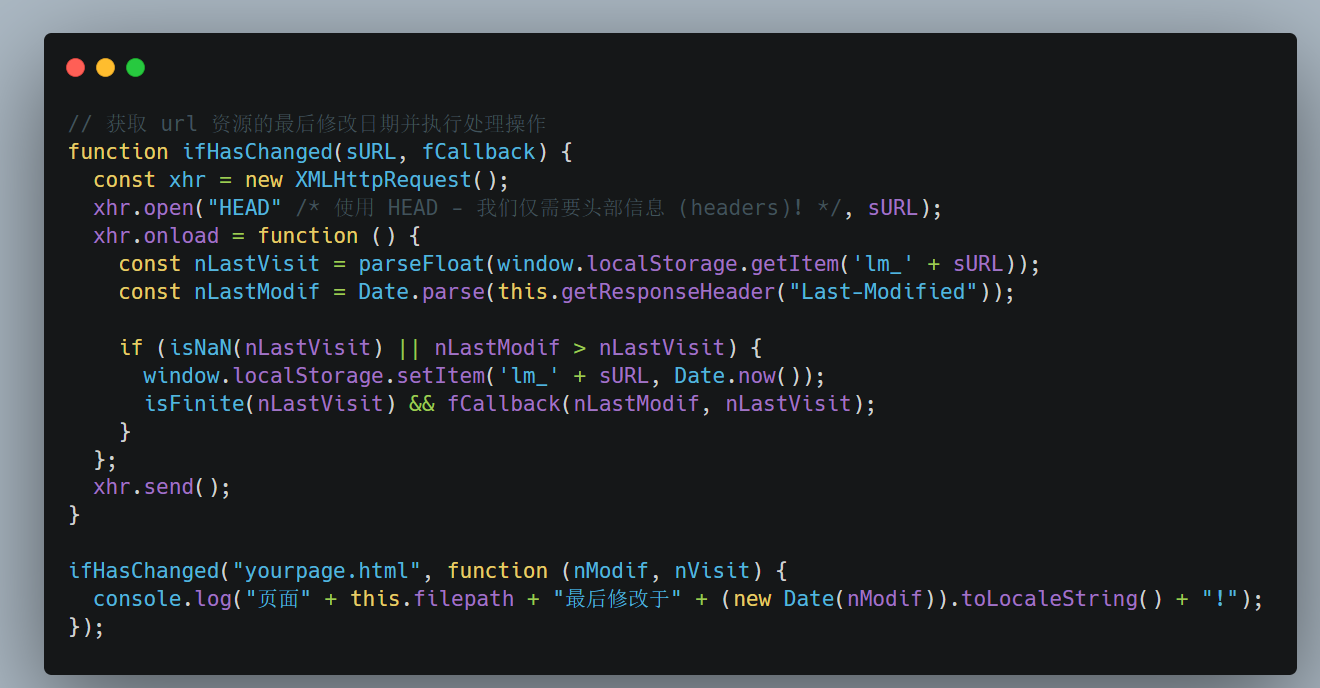Viewport: 1320px width, 688px height.
Task: Click the green maximize dot
Action: [x=135, y=67]
